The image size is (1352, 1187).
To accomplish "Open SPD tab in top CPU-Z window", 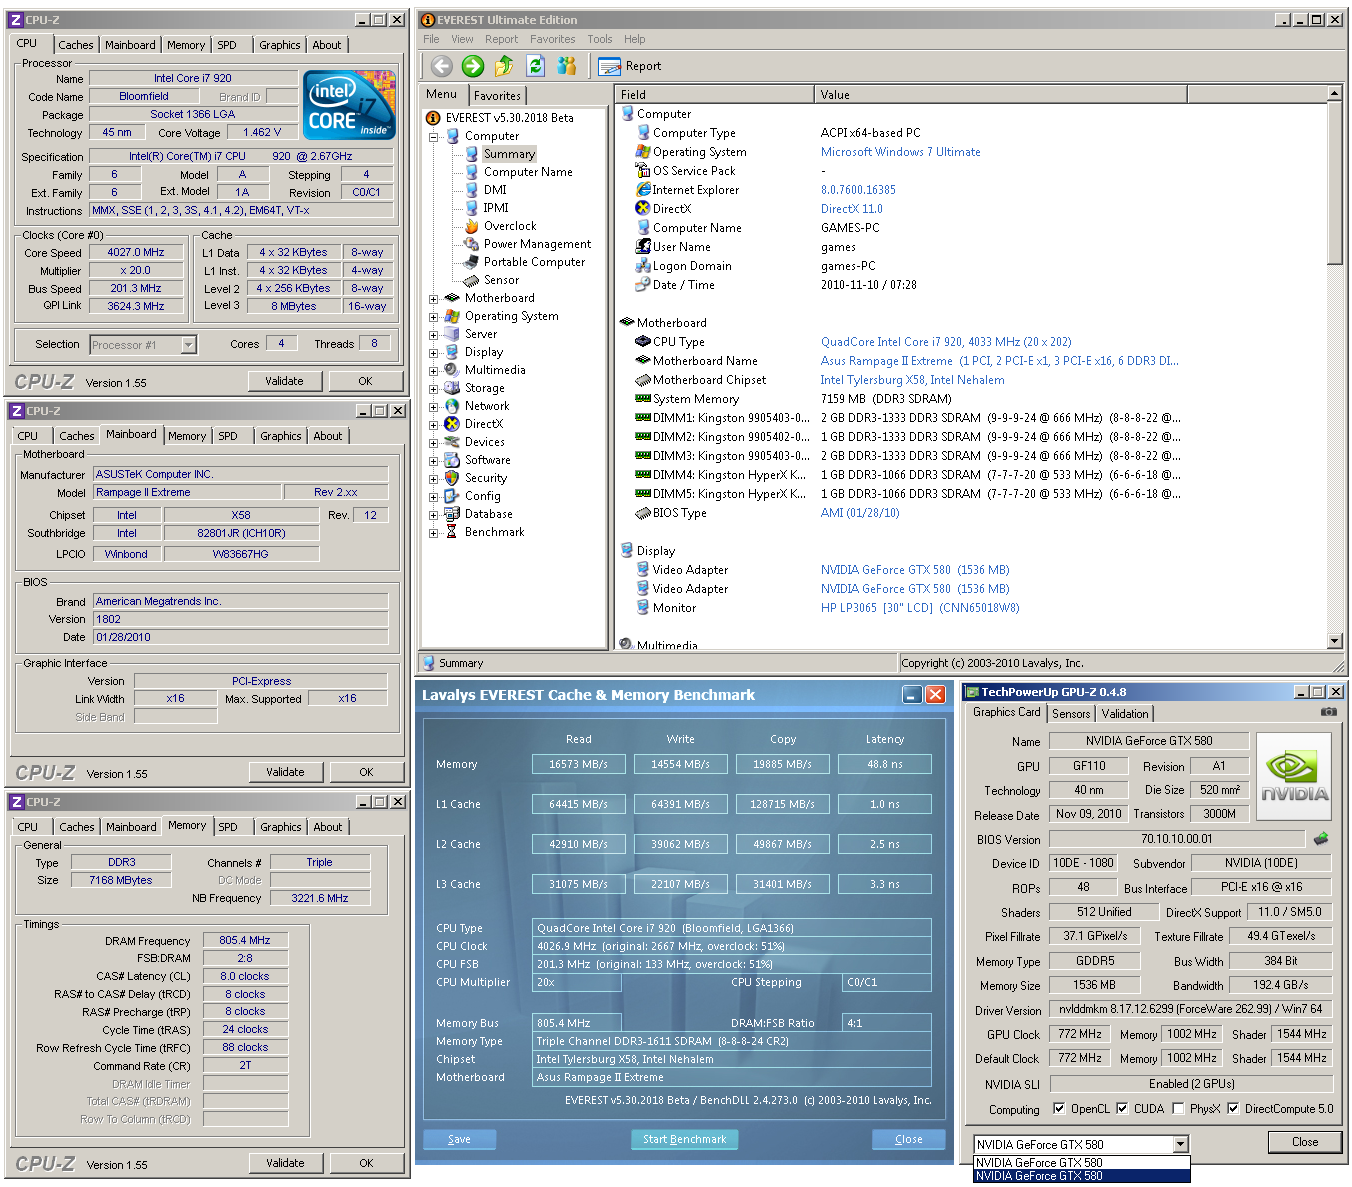I will (x=227, y=45).
